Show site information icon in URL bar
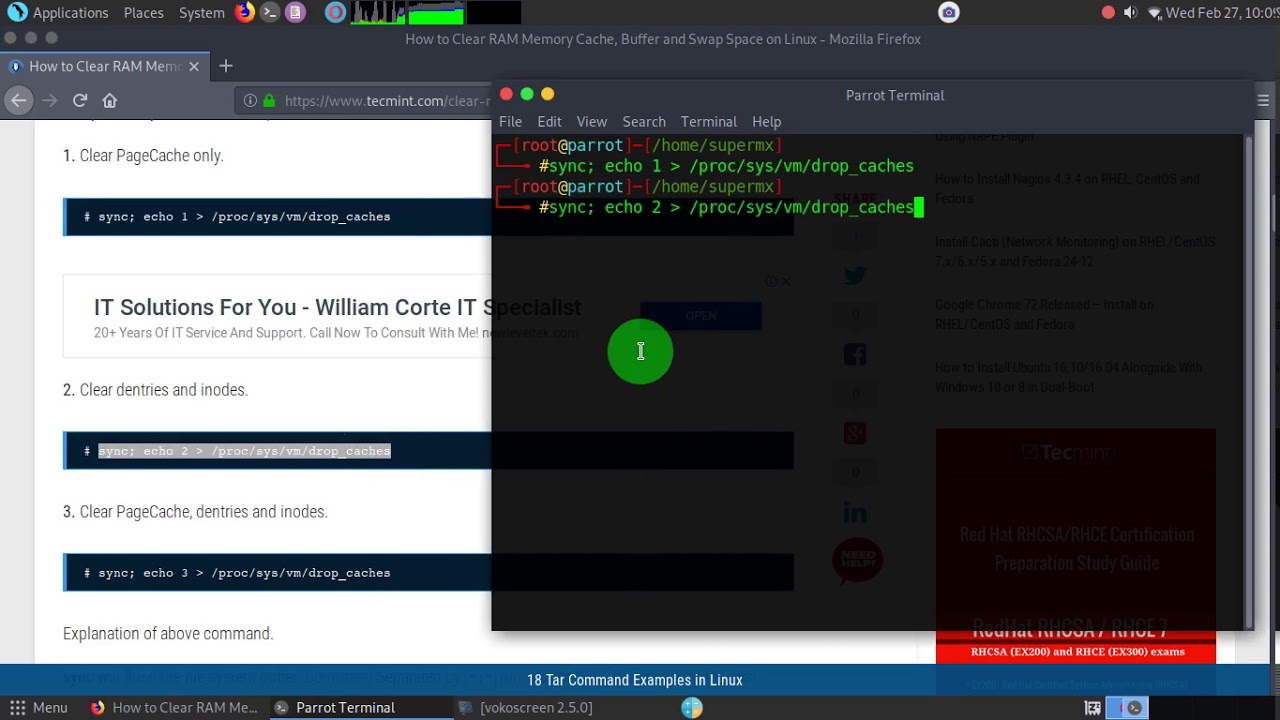This screenshot has height=720, width=1280. coord(250,100)
